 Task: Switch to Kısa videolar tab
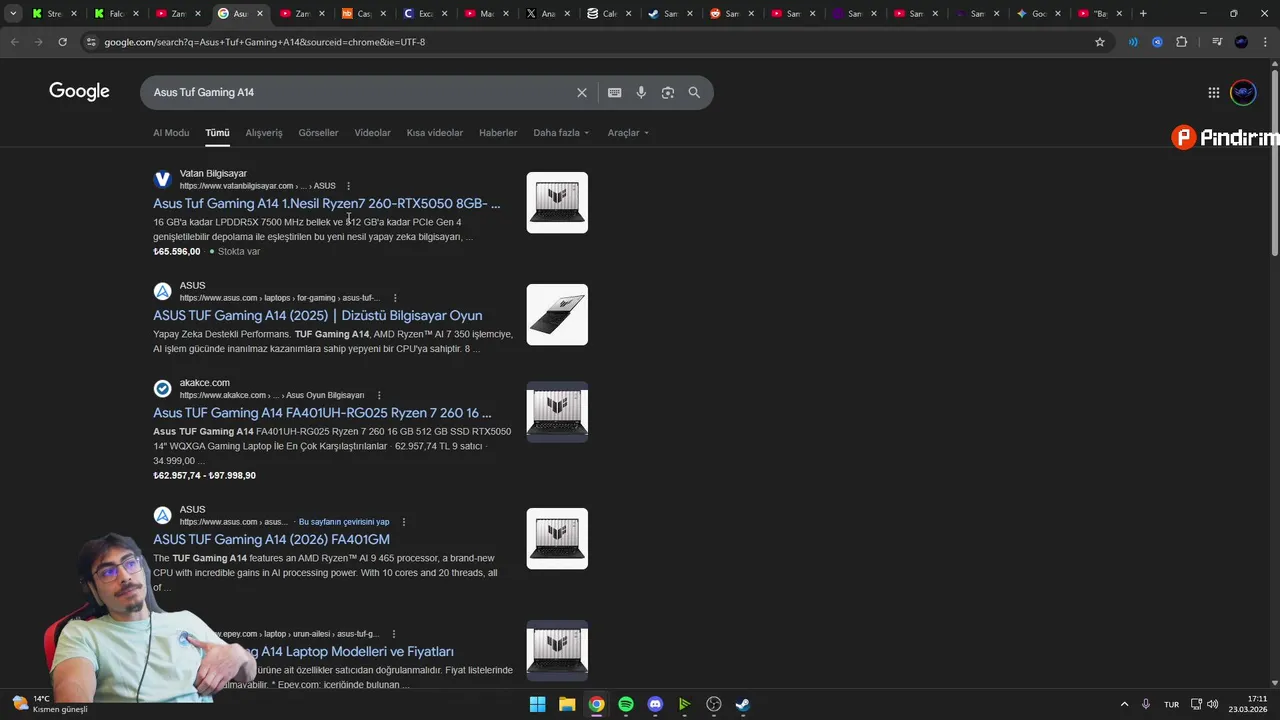coord(434,133)
